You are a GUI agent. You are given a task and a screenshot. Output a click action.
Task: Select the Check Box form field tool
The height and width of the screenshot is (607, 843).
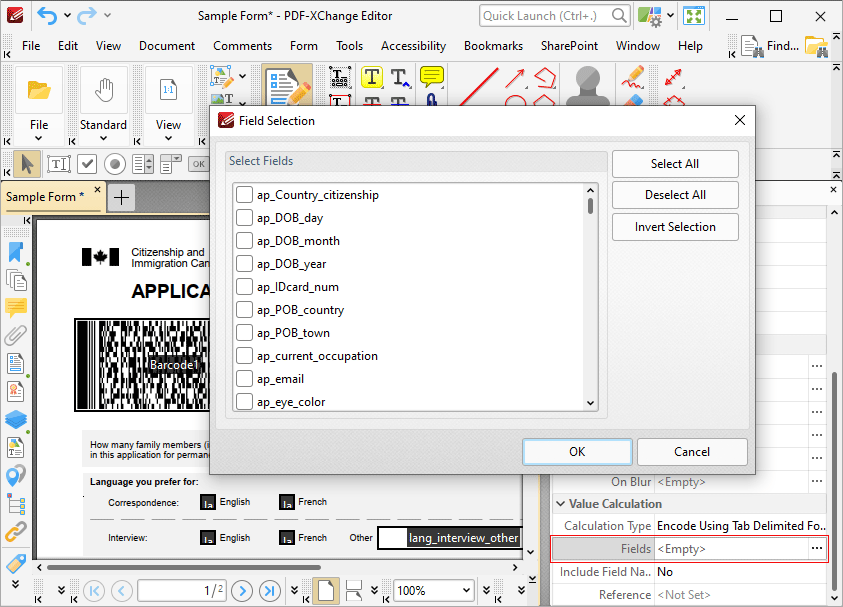[87, 164]
